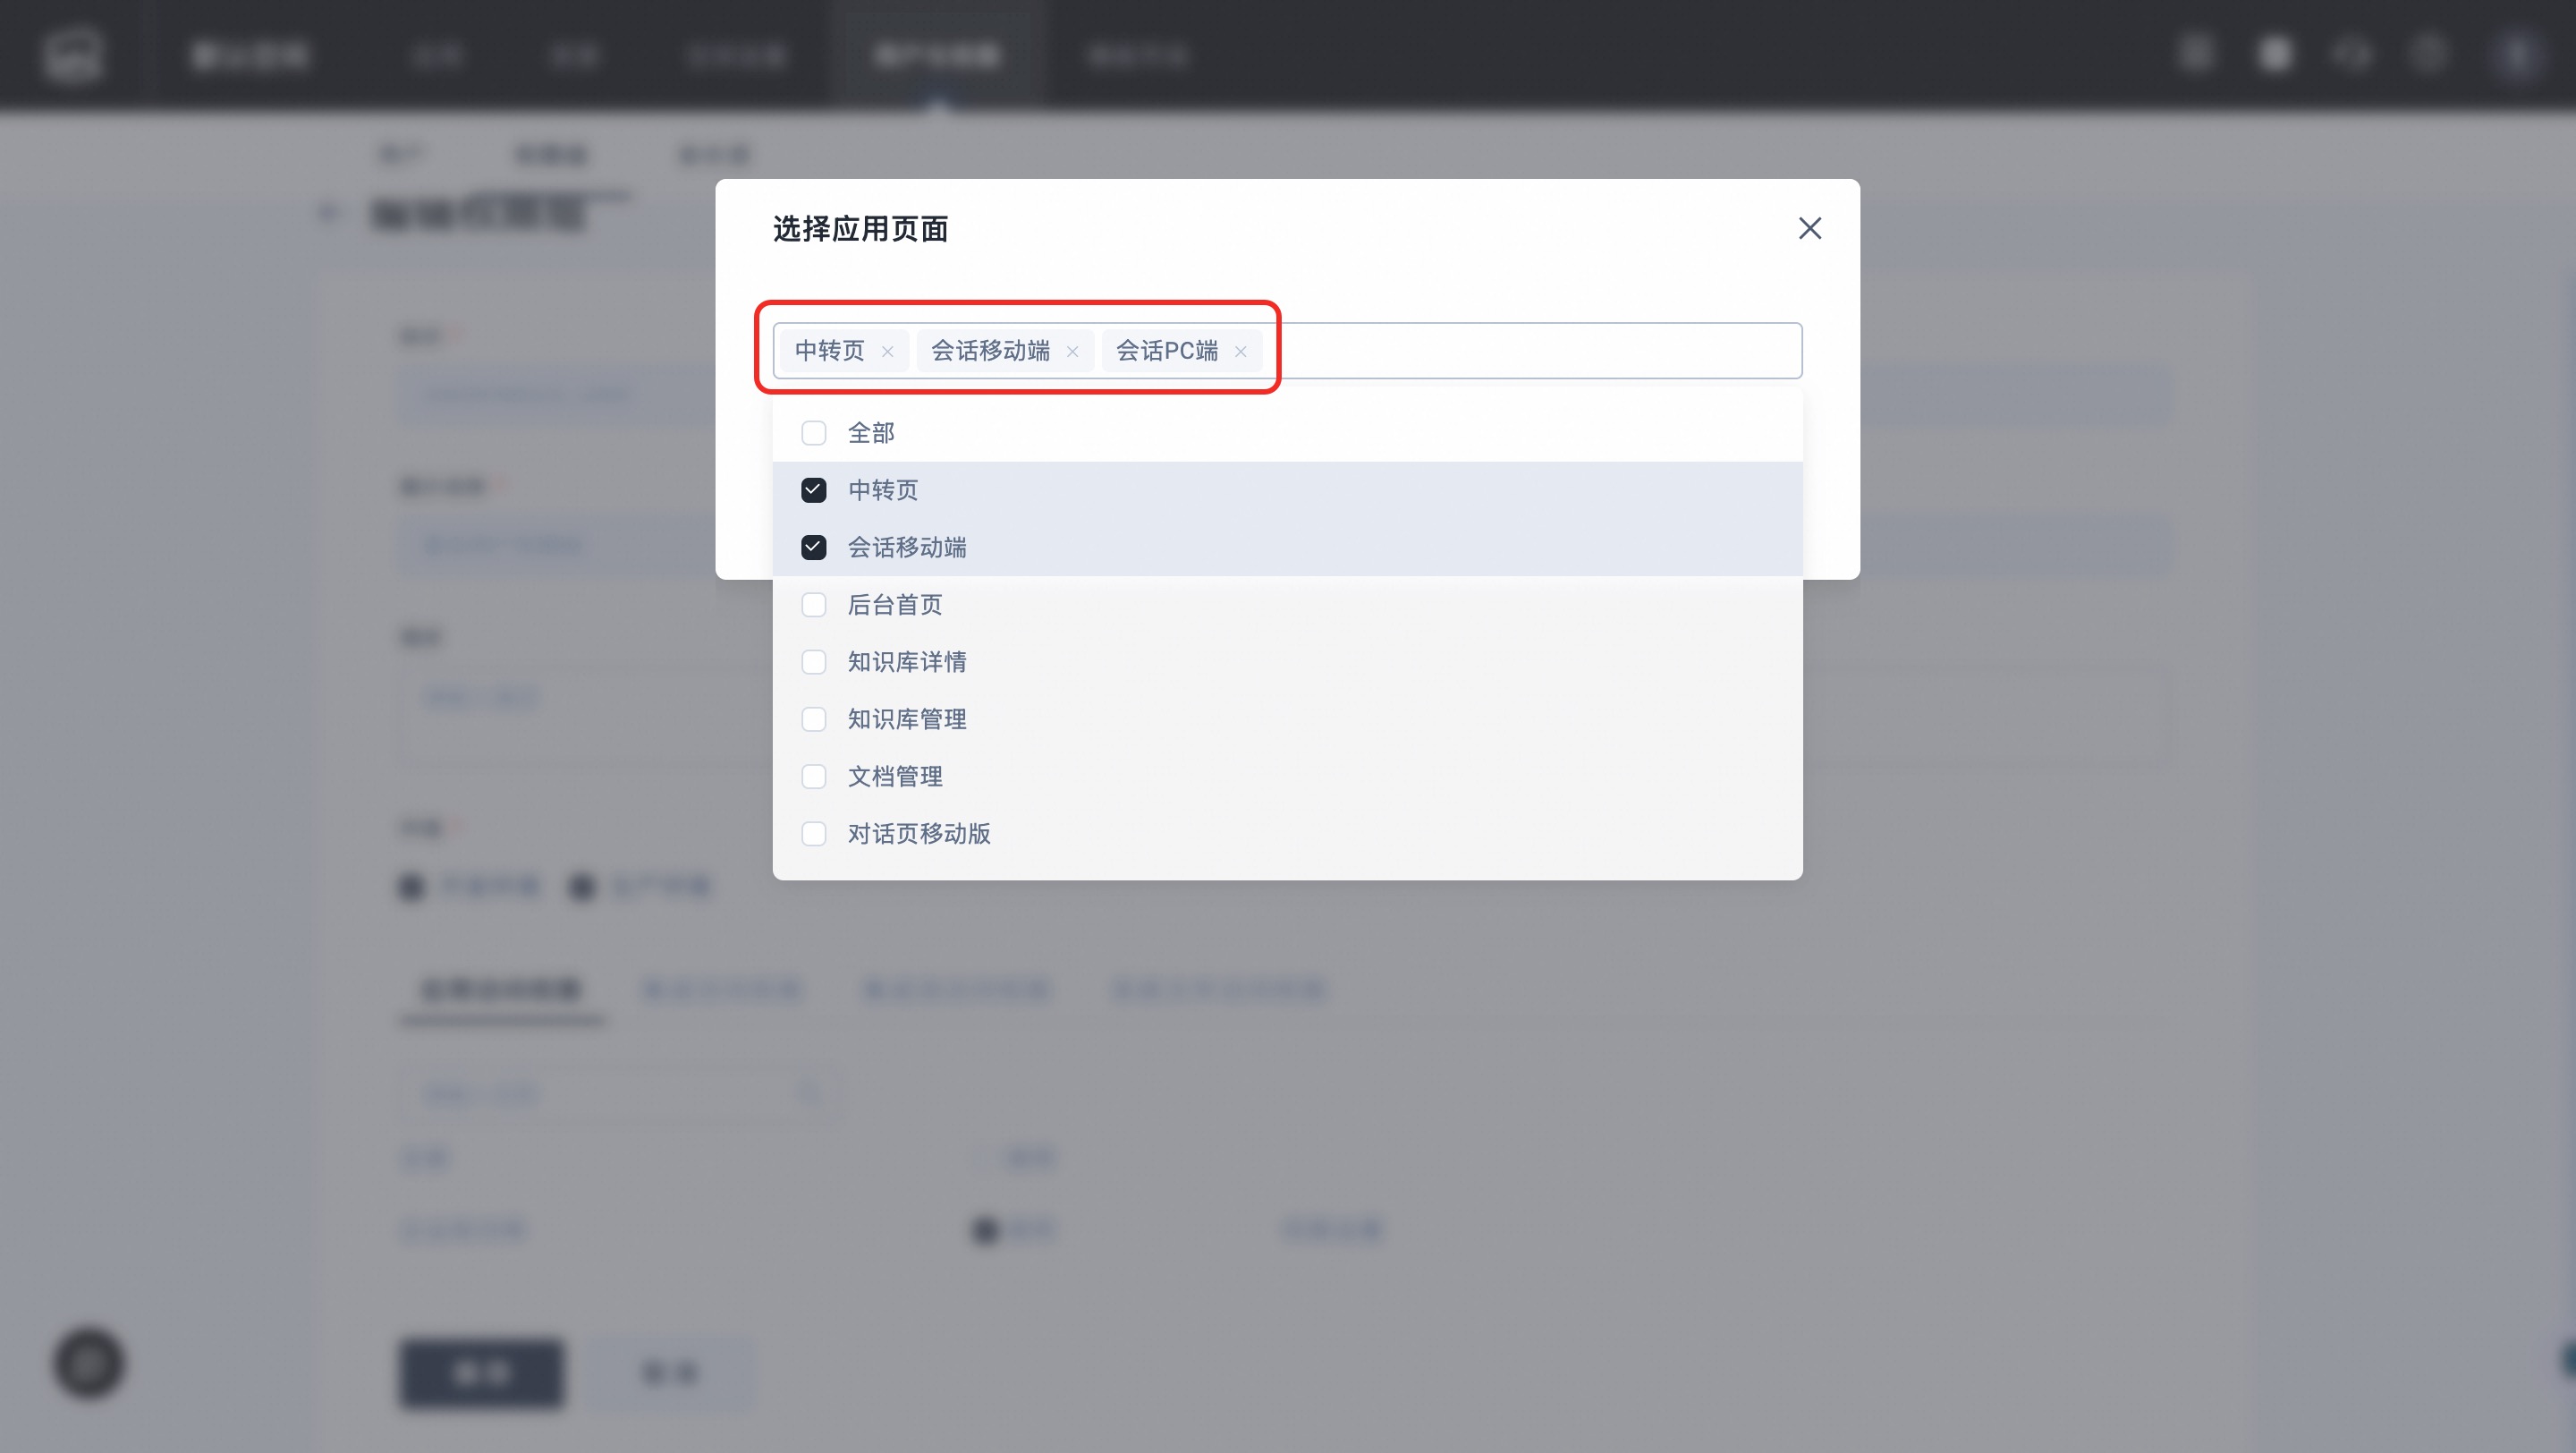Click the round floating help icon at bottom-left

89,1363
